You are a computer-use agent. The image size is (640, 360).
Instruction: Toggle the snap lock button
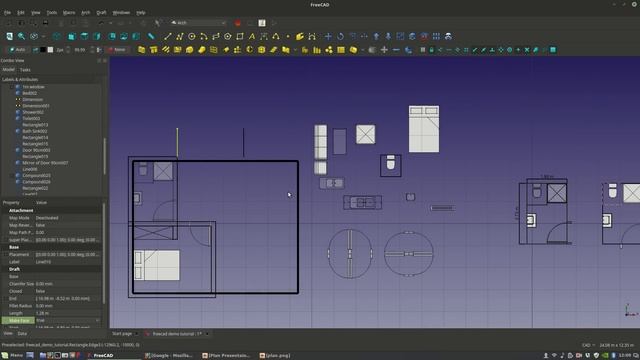(x=431, y=50)
